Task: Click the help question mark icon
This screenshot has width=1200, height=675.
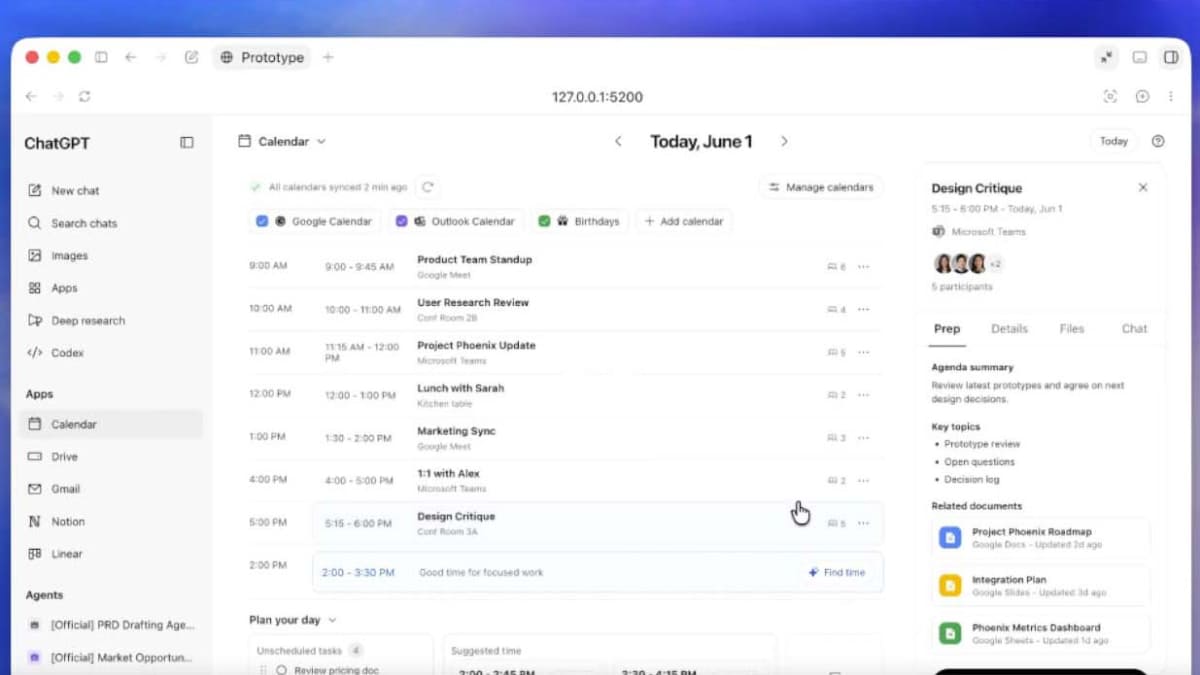Action: coord(1158,141)
